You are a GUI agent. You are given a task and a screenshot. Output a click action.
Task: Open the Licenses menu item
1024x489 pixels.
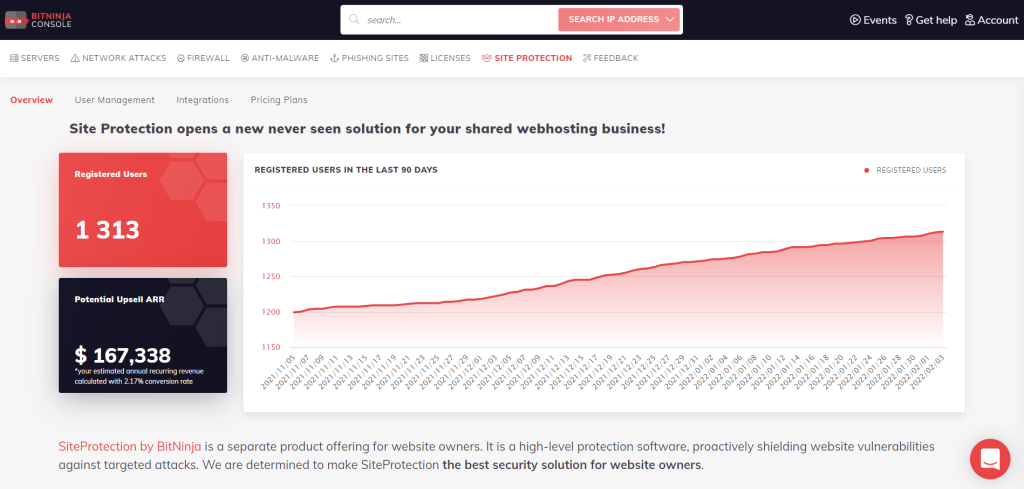point(445,58)
